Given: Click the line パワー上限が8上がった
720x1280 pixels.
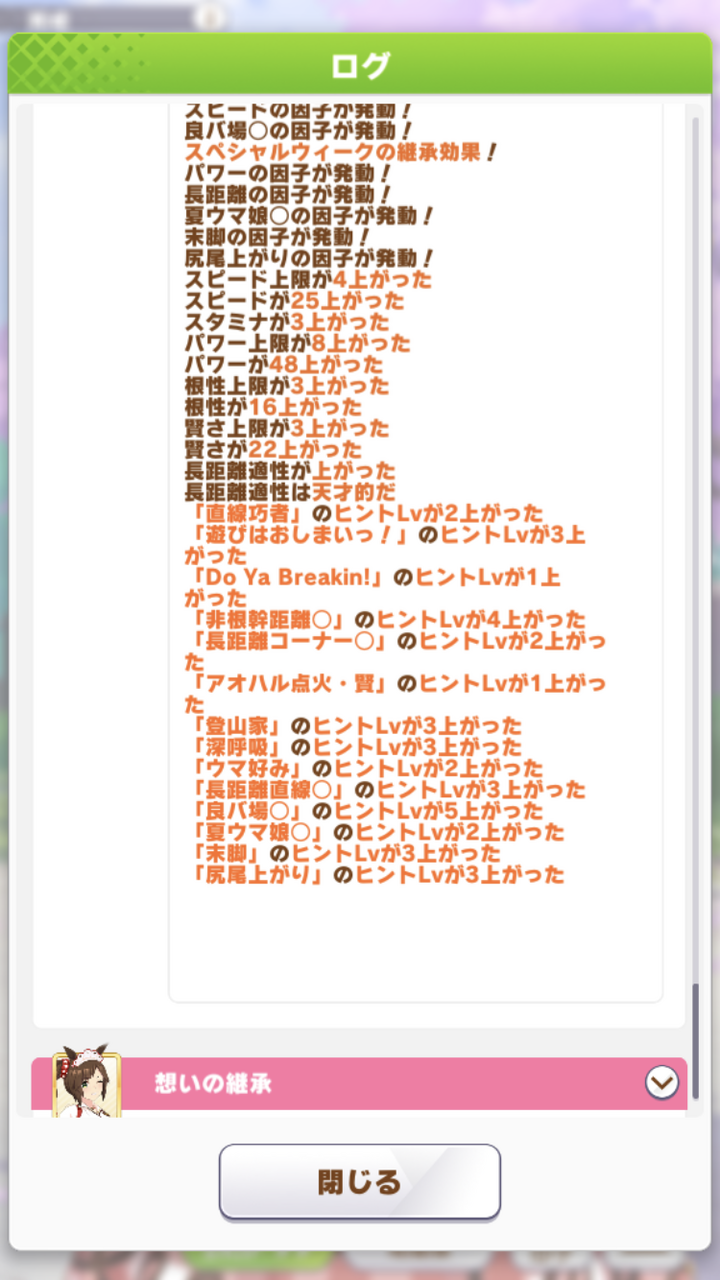Looking at the screenshot, I should 298,342.
